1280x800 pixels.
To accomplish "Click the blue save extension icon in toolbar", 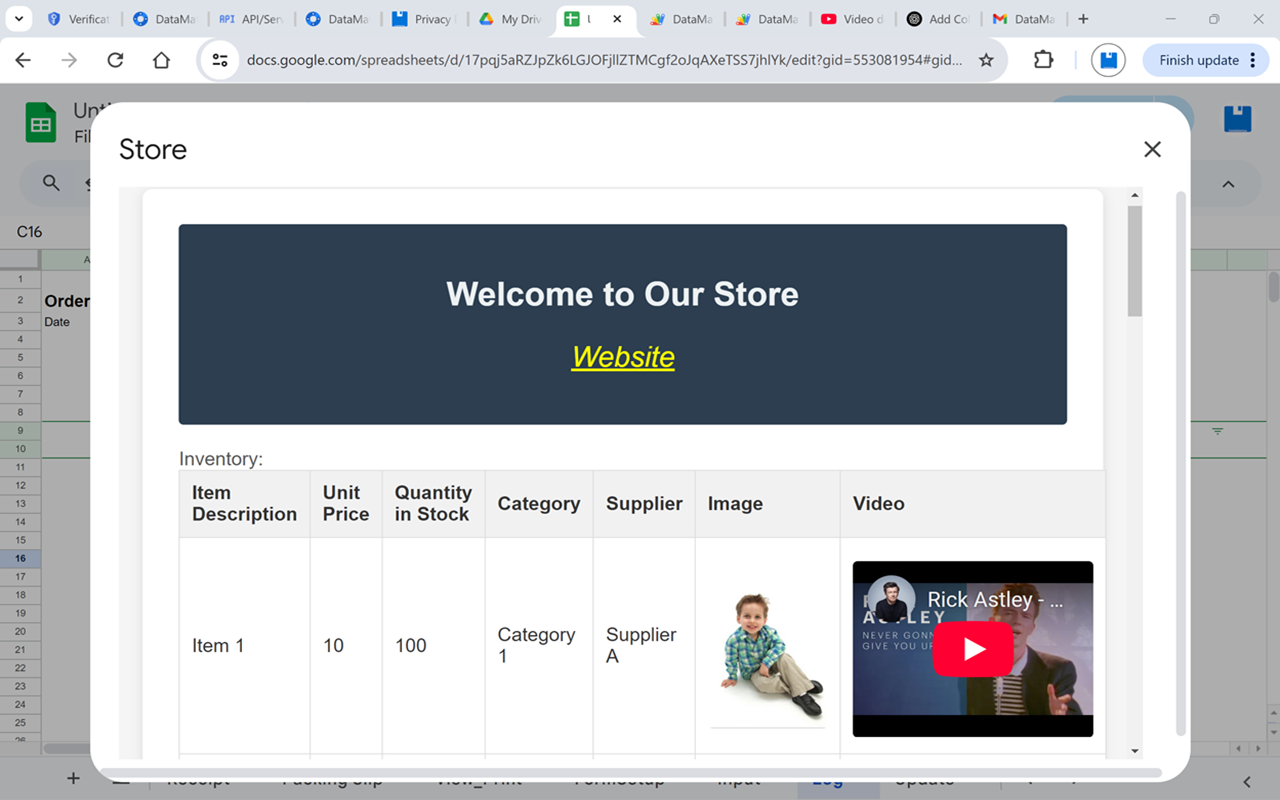I will coord(1108,60).
